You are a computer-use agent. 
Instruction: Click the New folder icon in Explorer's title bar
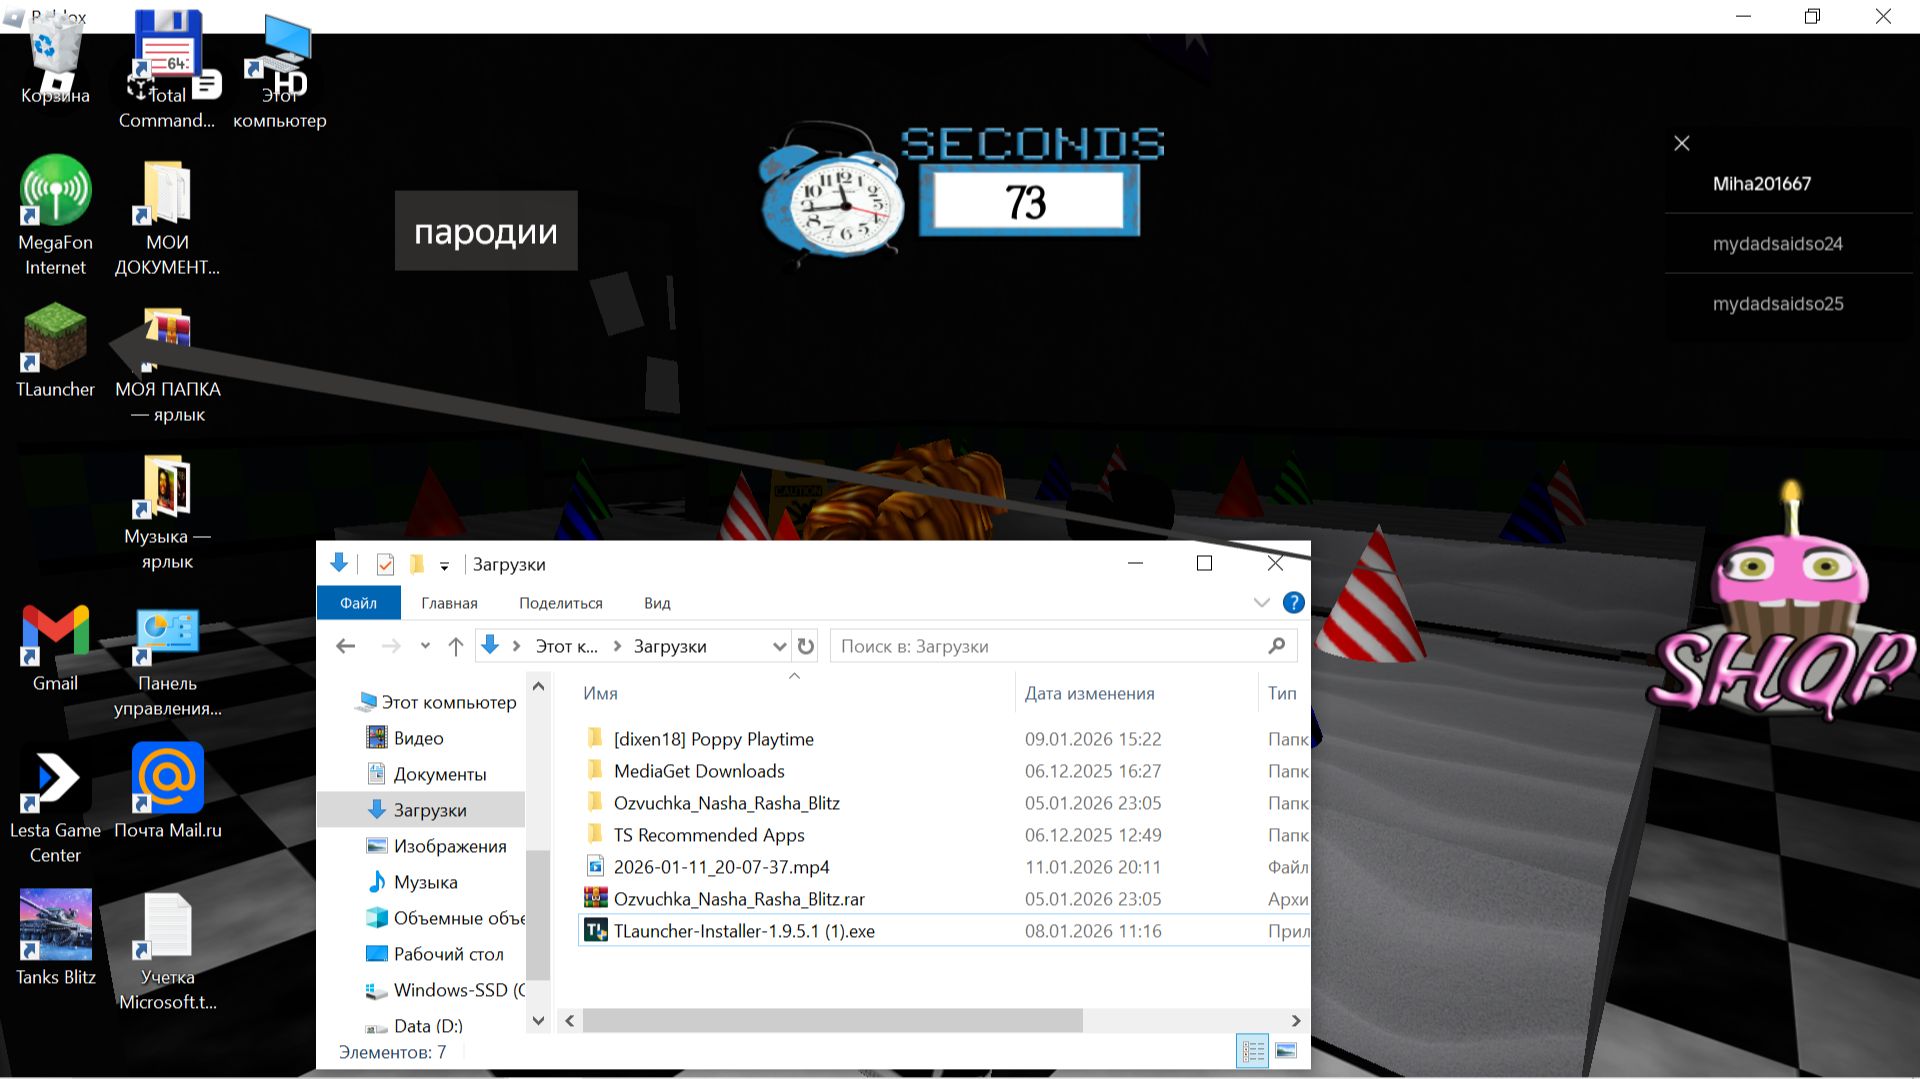pyautogui.click(x=417, y=564)
